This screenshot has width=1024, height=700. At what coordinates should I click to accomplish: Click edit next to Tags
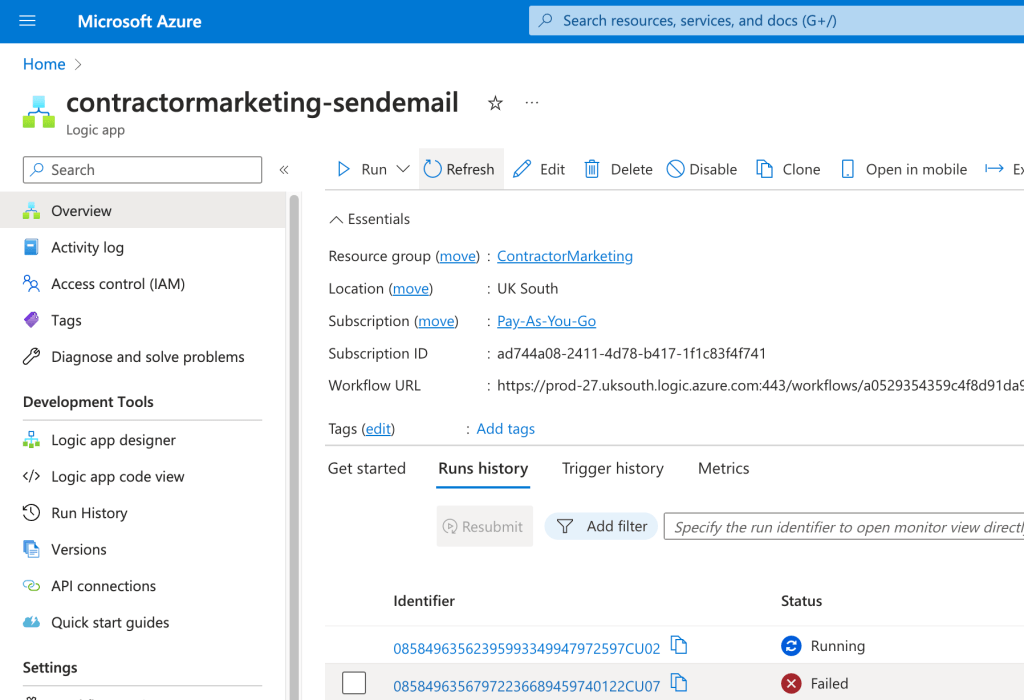tap(378, 429)
